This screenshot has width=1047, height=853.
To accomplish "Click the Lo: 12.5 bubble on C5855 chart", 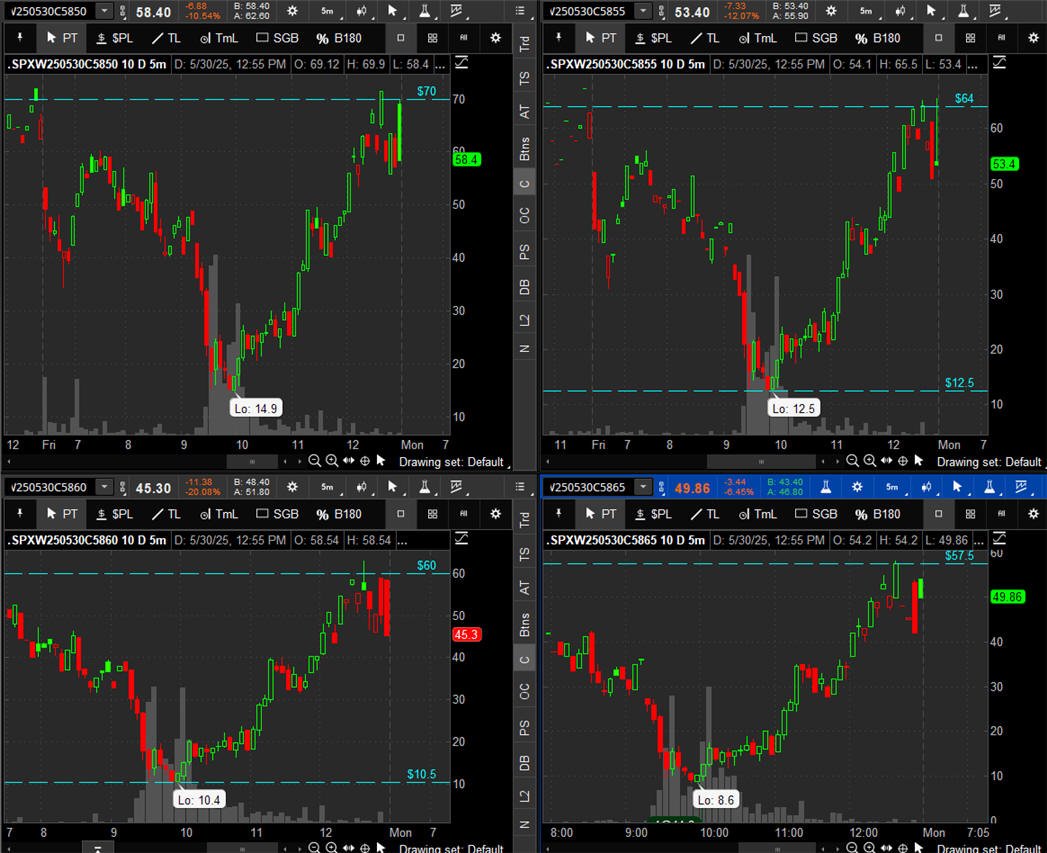I will pyautogui.click(x=793, y=408).
